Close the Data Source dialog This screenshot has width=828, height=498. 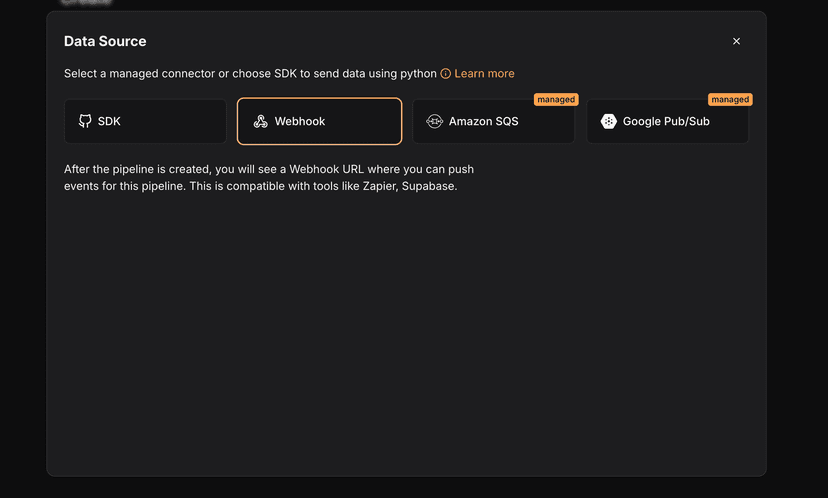click(736, 41)
